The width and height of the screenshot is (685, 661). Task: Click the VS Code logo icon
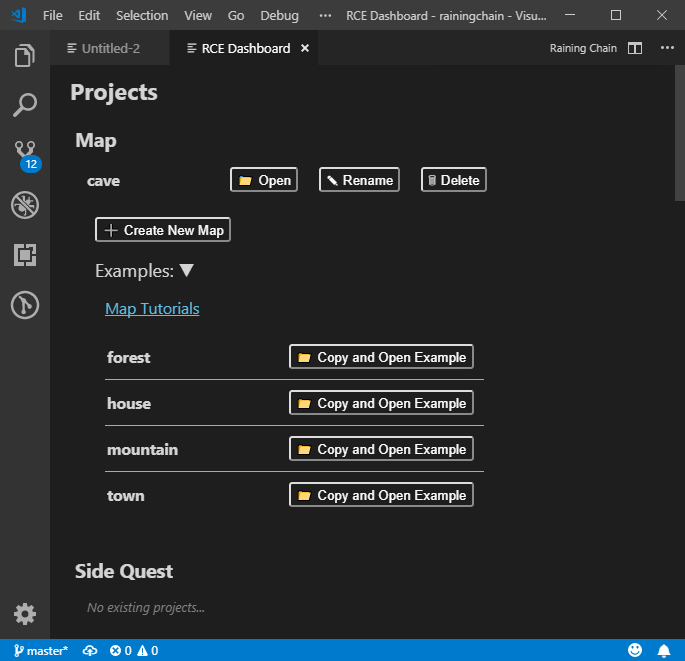coord(19,15)
